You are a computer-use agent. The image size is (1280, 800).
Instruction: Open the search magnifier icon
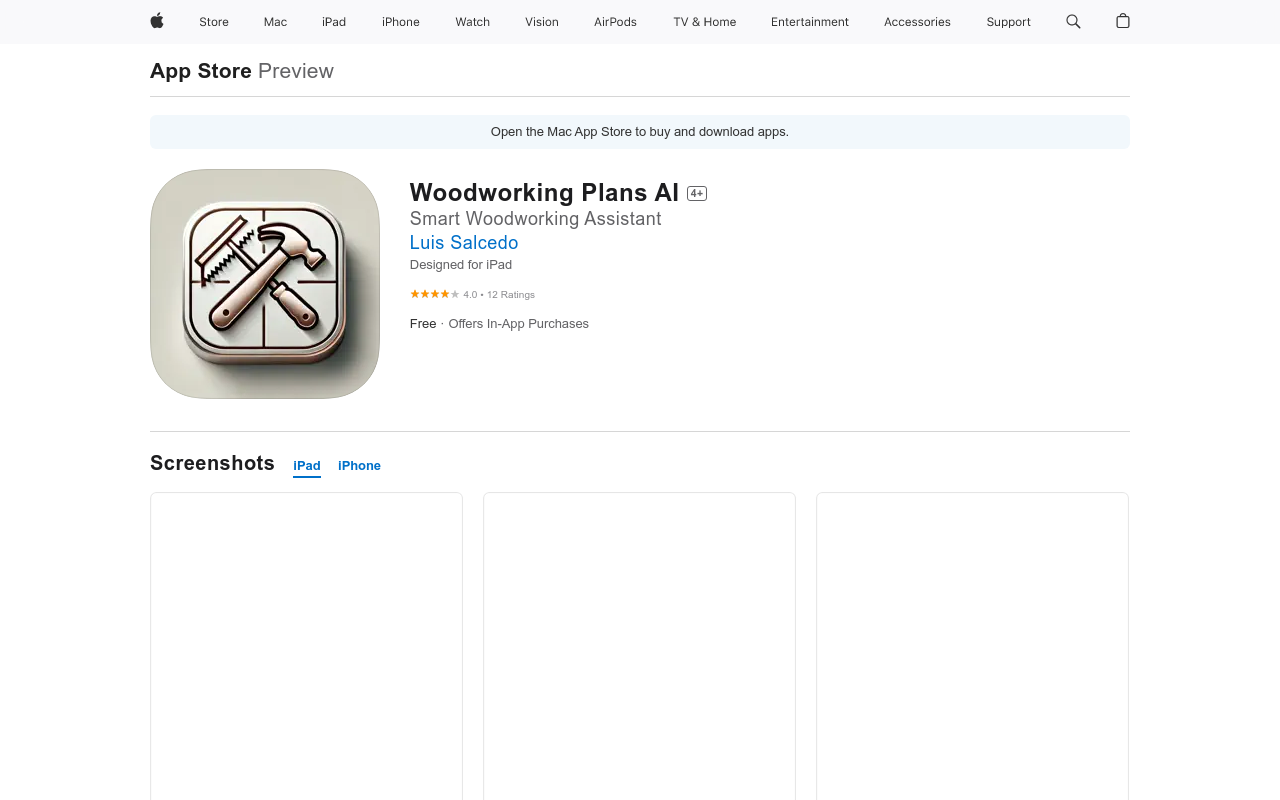click(1073, 21)
